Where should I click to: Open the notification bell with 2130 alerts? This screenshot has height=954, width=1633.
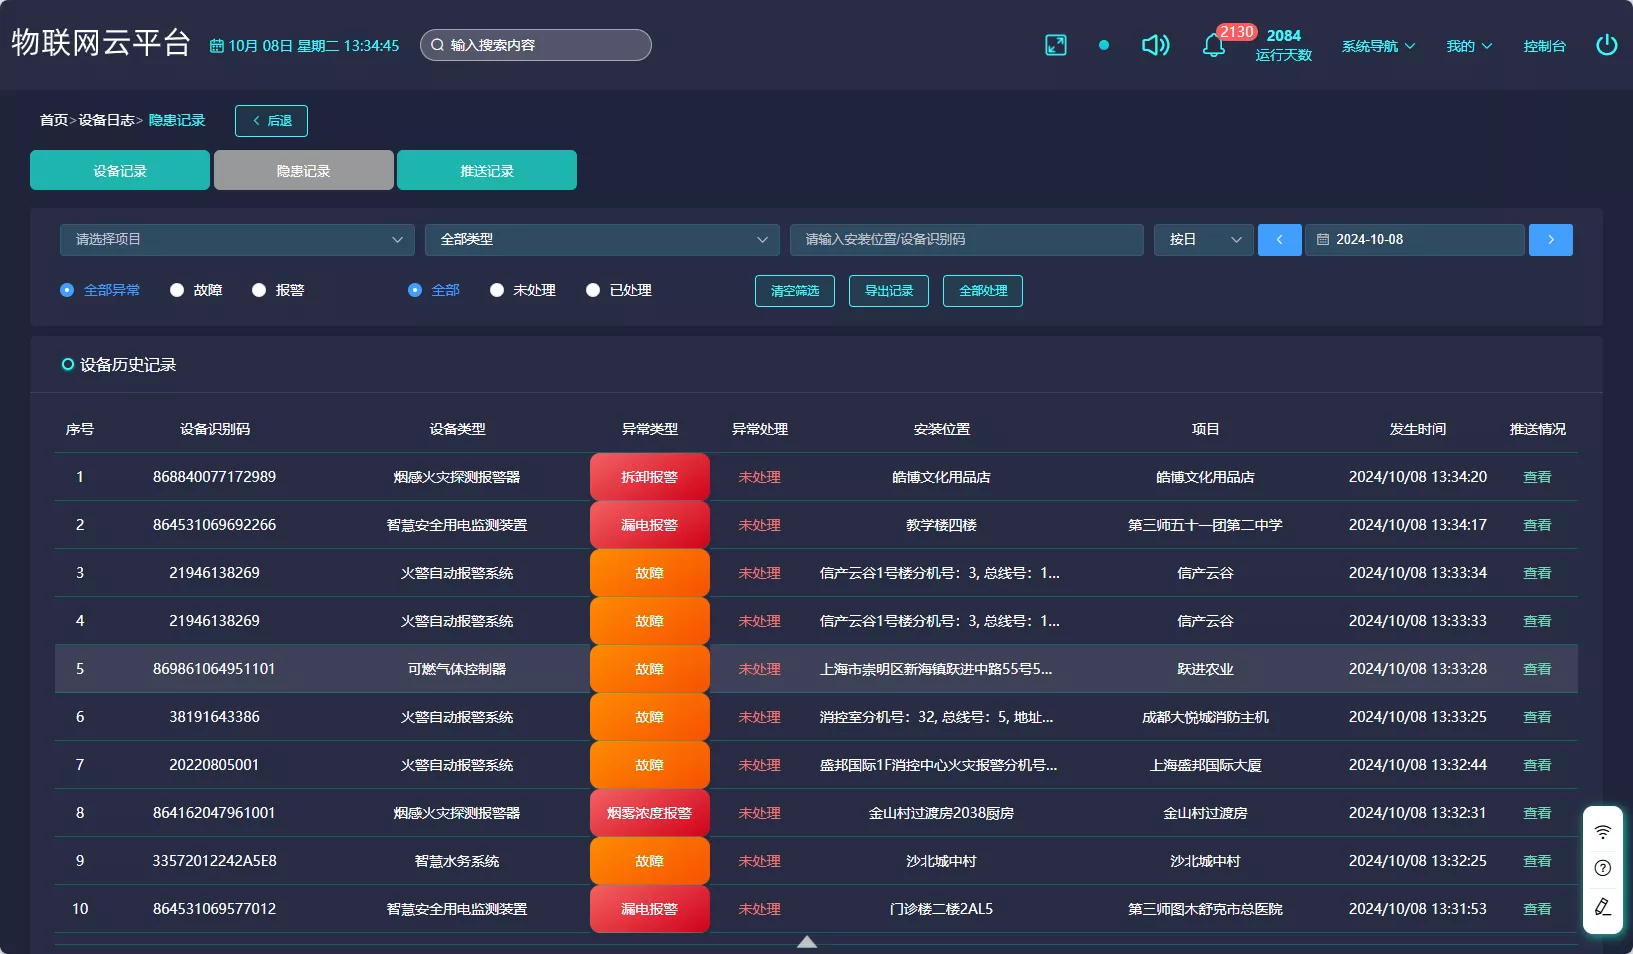pyautogui.click(x=1213, y=46)
